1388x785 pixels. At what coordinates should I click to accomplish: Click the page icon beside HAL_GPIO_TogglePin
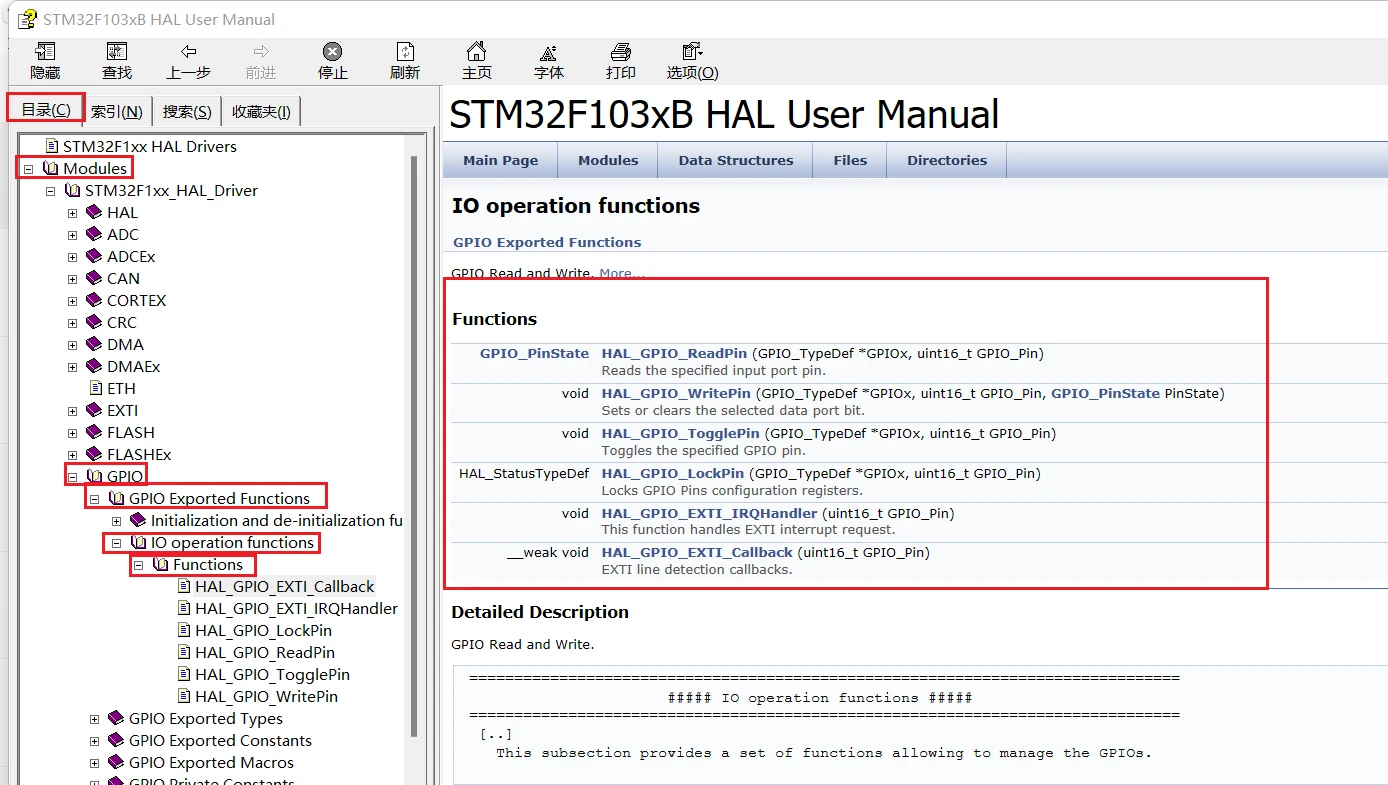click(x=184, y=674)
